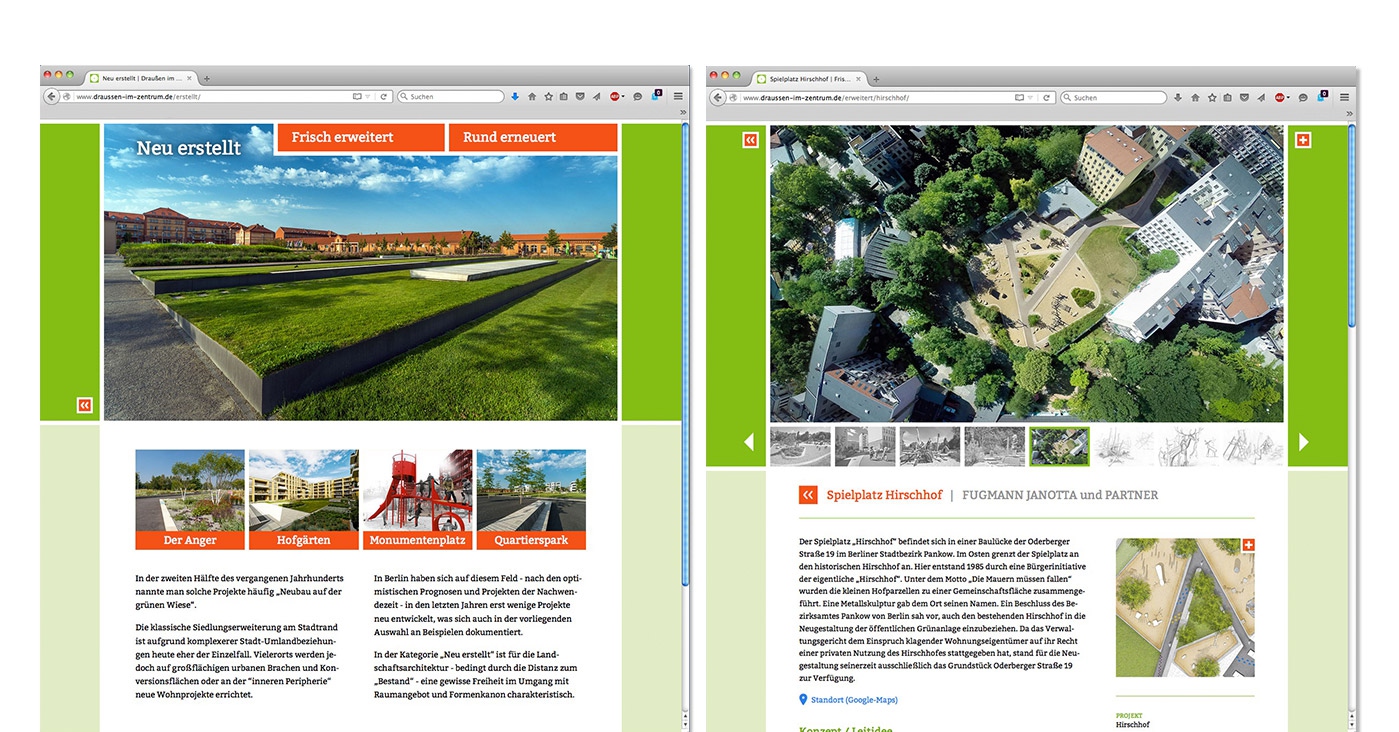
Task: Open URL history dropdown in left window
Action: coord(368,97)
